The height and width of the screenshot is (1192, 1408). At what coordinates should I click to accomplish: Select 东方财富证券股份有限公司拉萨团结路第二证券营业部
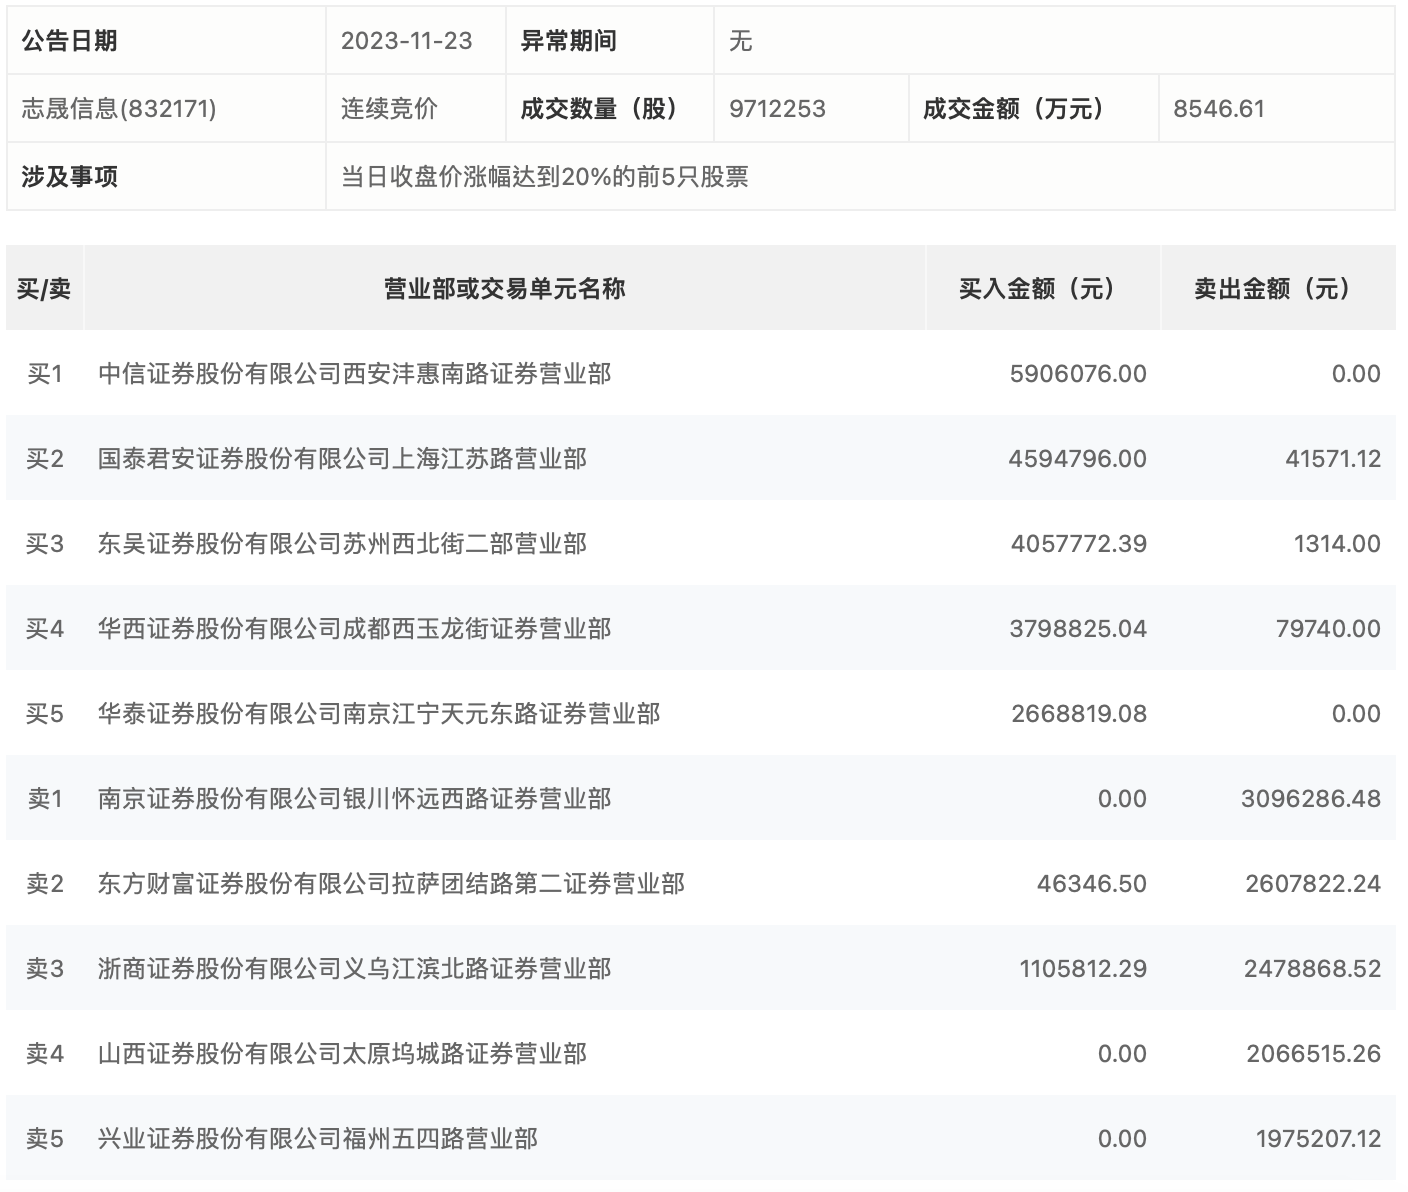pyautogui.click(x=392, y=884)
